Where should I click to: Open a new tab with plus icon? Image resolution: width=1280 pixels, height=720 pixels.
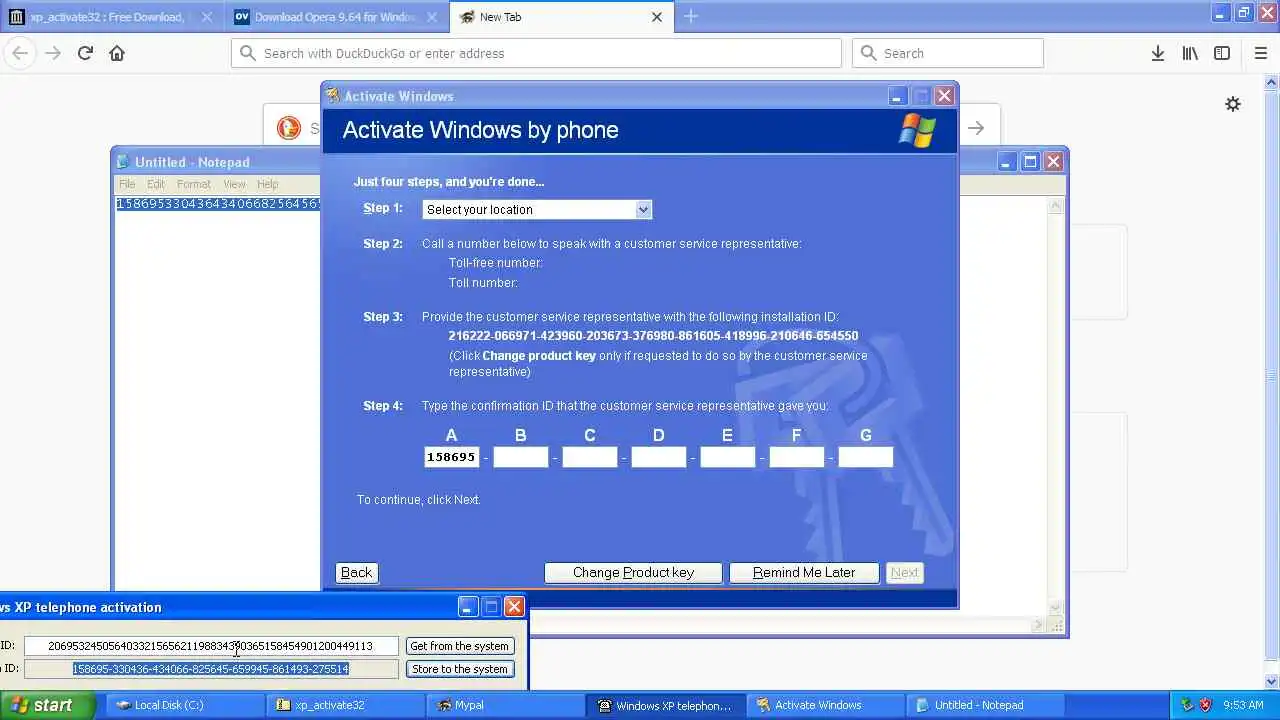pos(691,16)
